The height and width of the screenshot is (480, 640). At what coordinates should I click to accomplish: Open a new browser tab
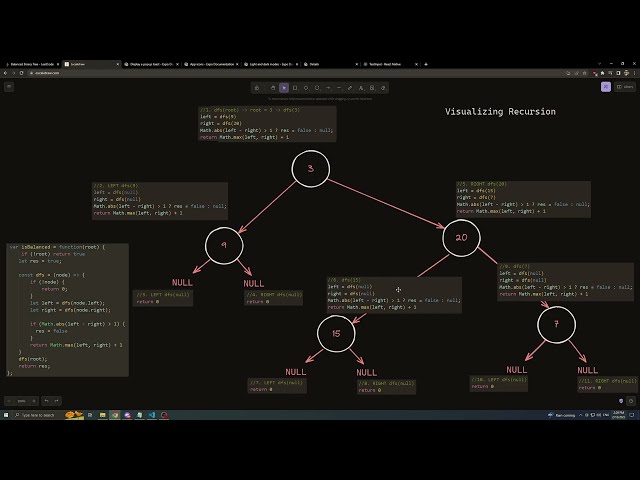tap(426, 64)
